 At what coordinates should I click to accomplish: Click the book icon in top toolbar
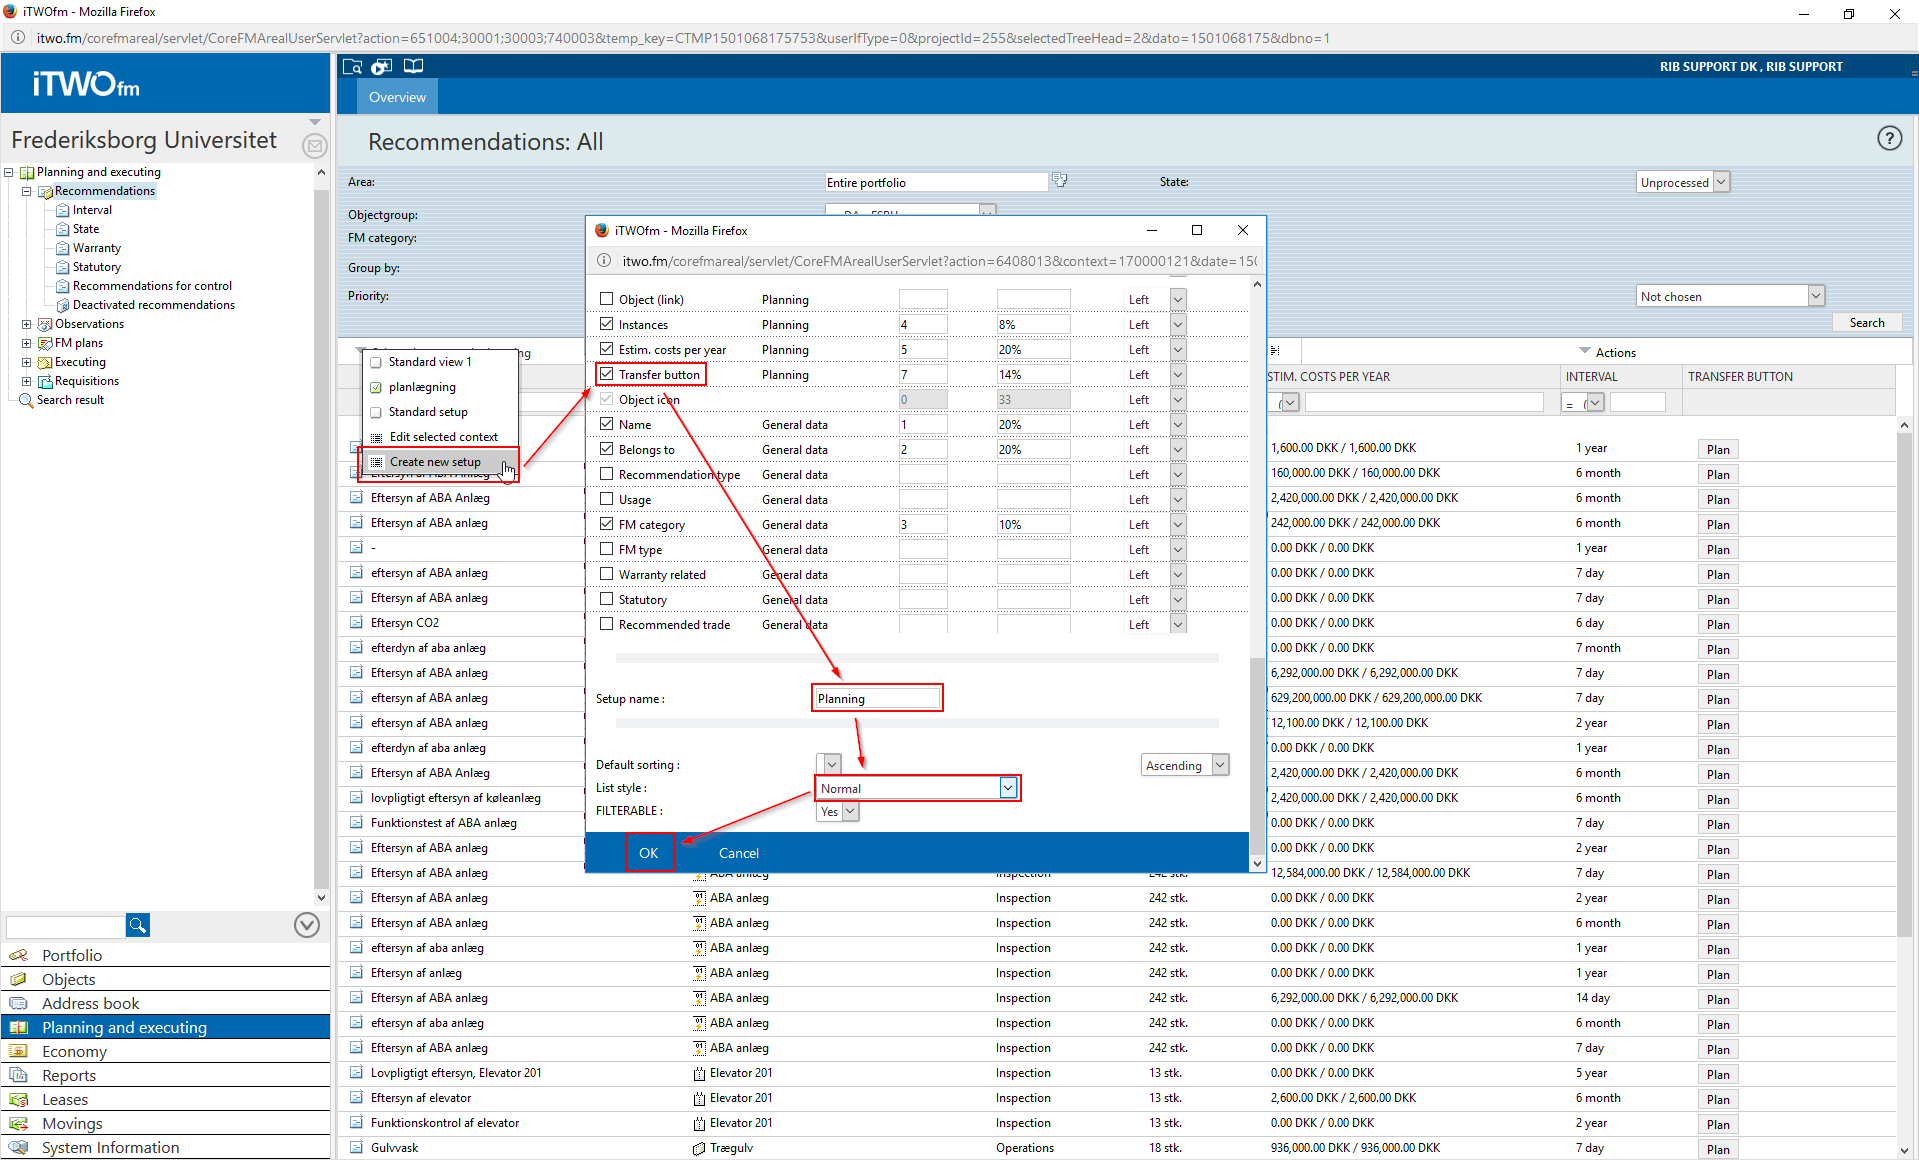click(413, 67)
